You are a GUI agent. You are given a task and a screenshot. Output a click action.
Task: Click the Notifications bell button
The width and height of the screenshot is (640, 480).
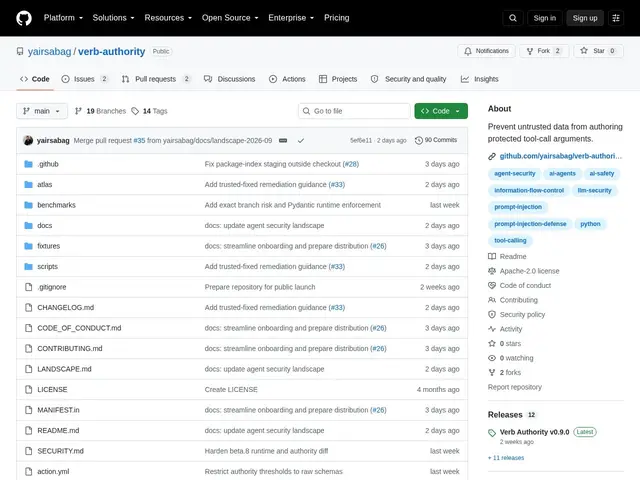486,51
